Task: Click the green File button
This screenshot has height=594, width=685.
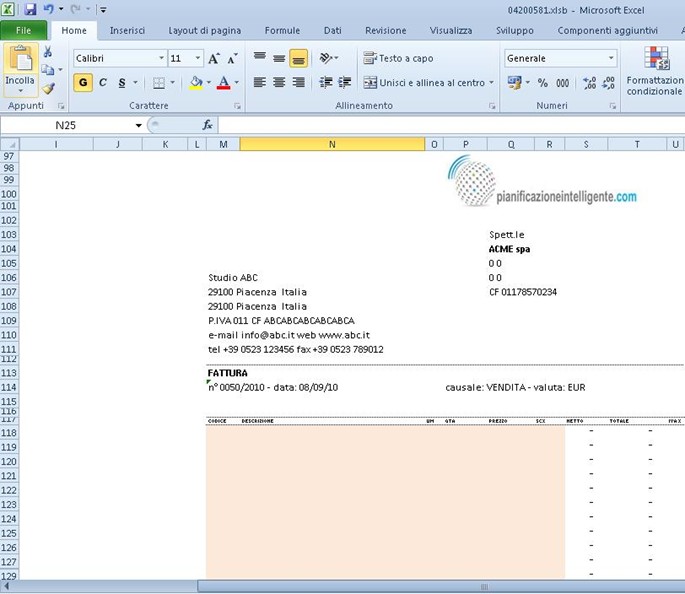Action: pos(23,31)
